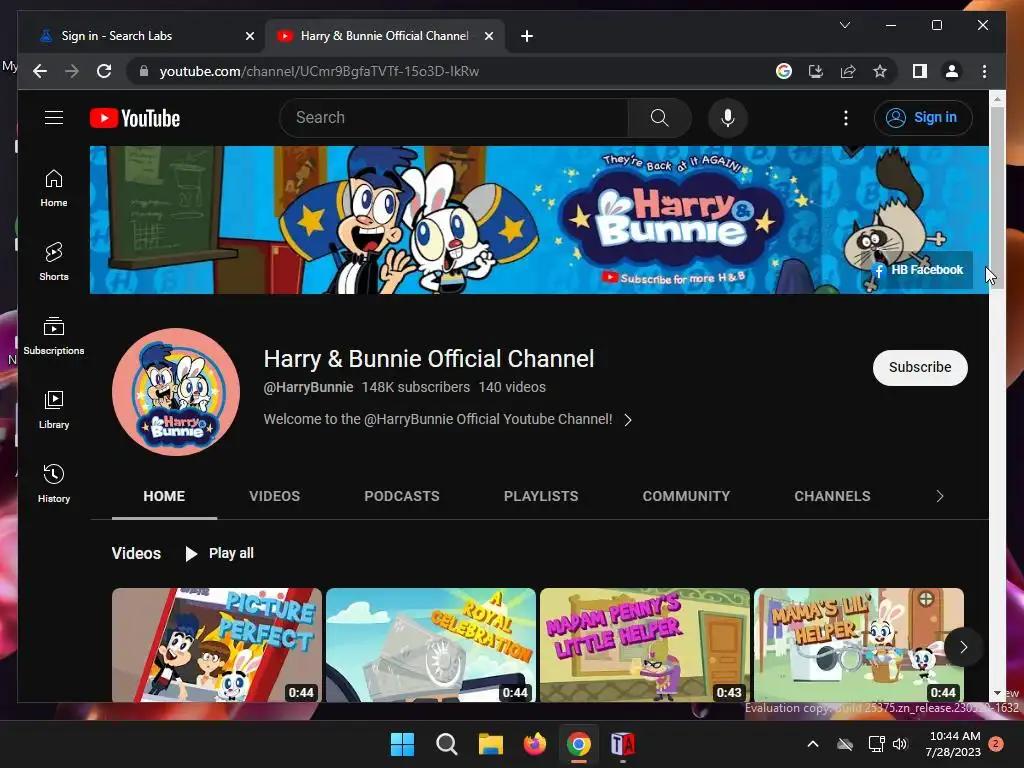This screenshot has width=1024, height=768.
Task: Open File Explorer from taskbar
Action: 490,744
